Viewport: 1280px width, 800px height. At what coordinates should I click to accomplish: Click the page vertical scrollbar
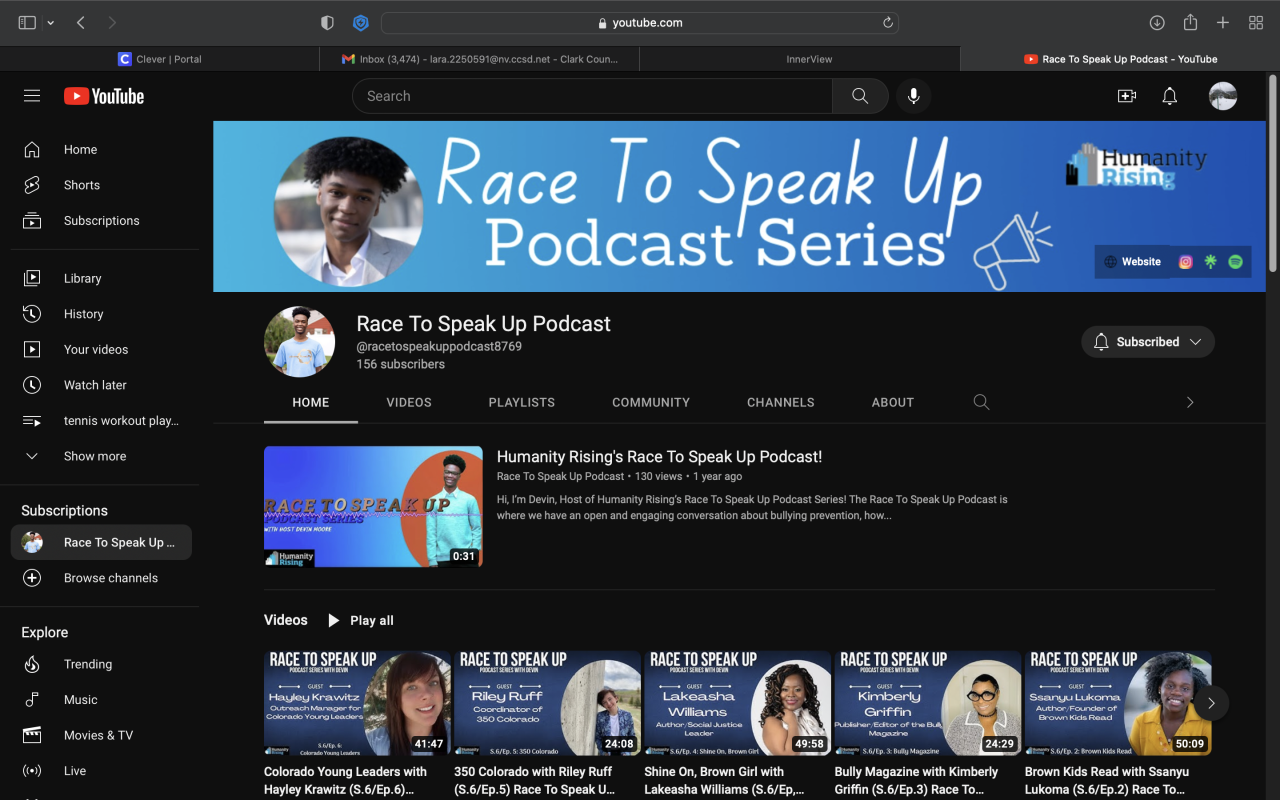click(x=1272, y=172)
